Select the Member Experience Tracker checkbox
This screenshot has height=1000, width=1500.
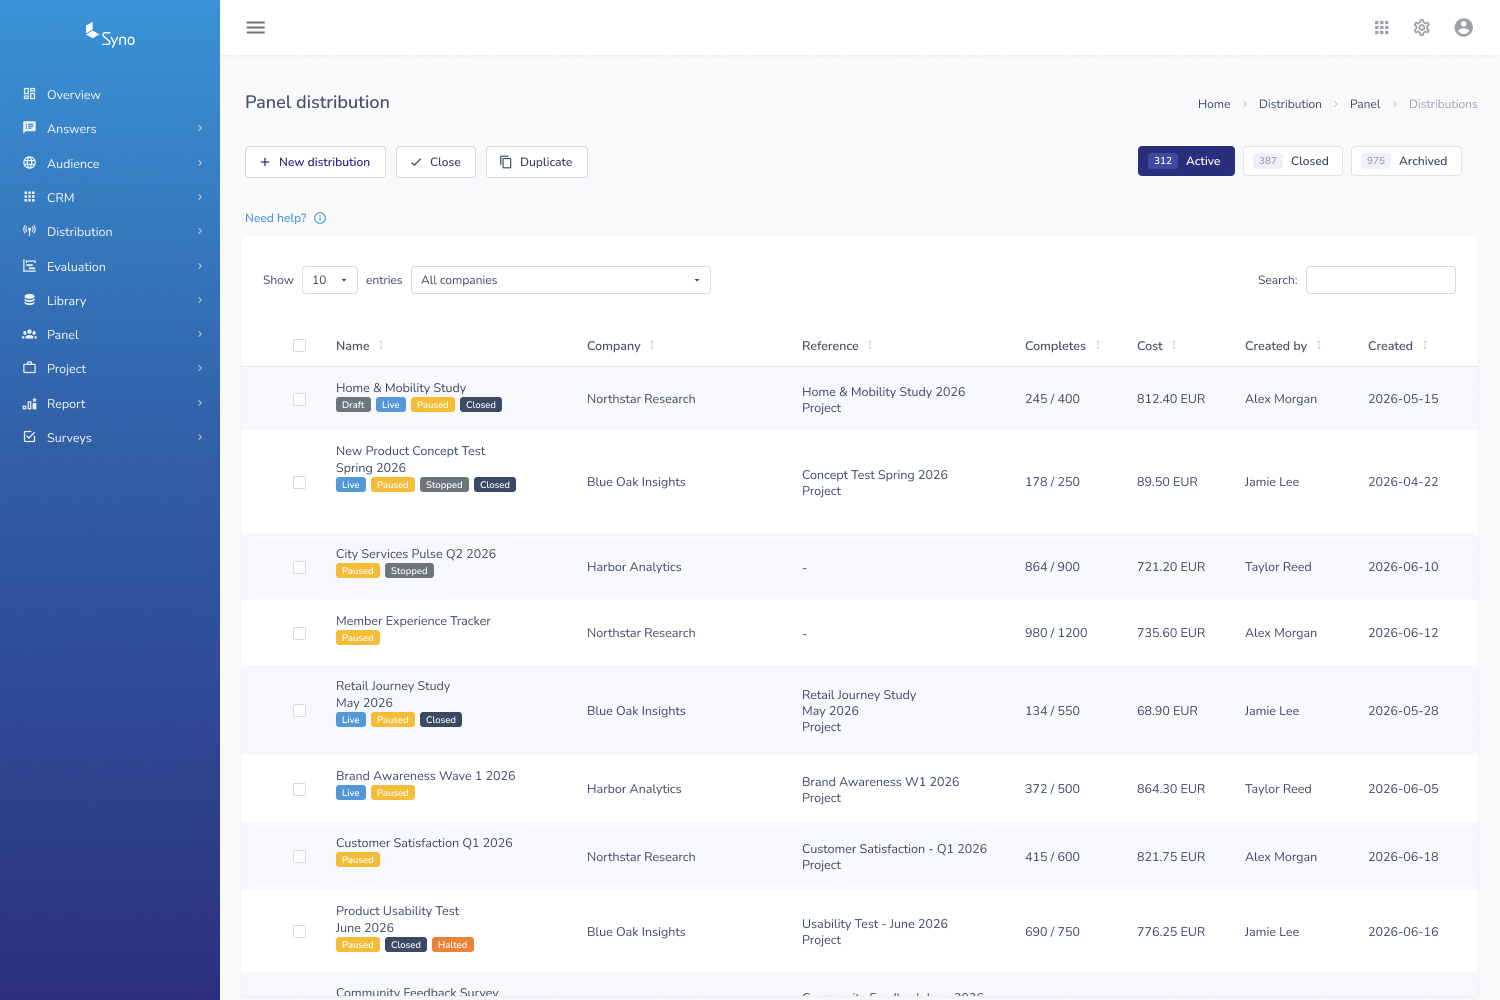(299, 633)
